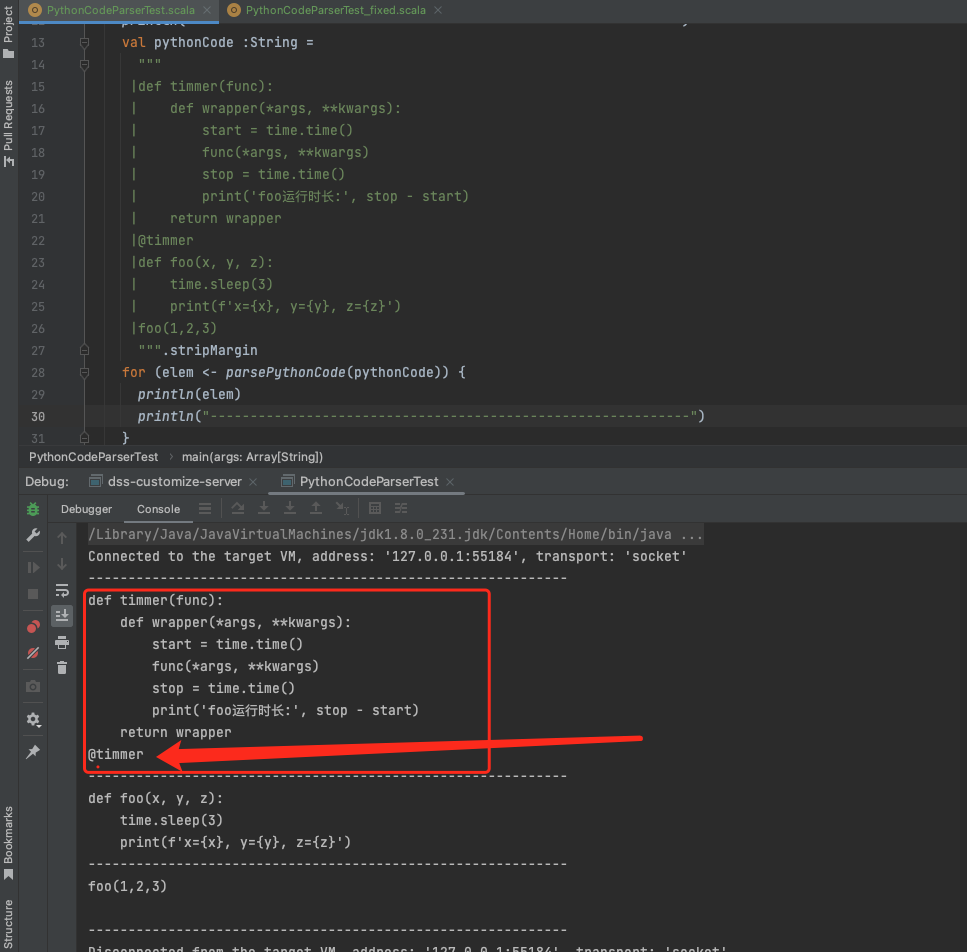Open Structure tool window
This screenshot has width=967, height=952.
pyautogui.click(x=9, y=924)
